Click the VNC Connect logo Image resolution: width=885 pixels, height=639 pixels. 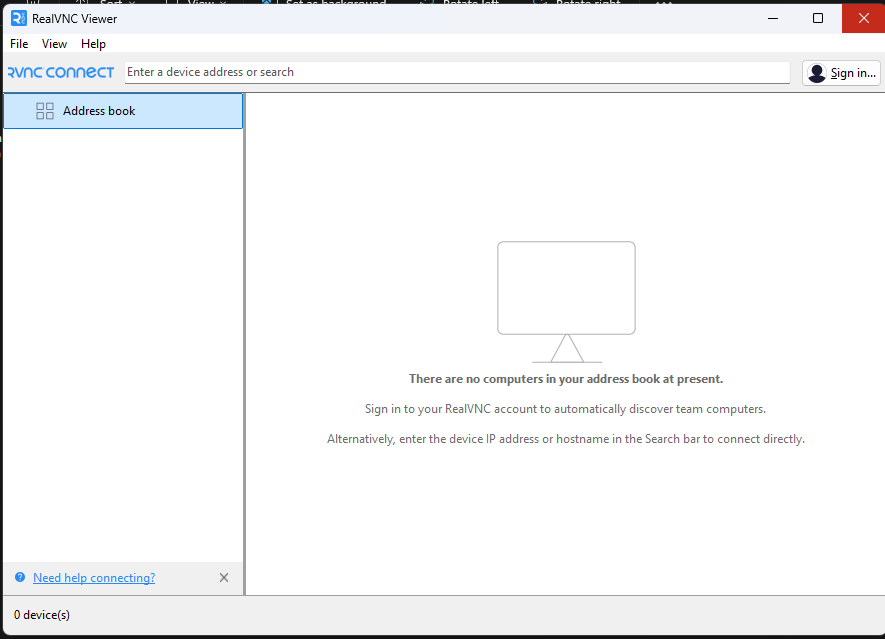coord(60,71)
